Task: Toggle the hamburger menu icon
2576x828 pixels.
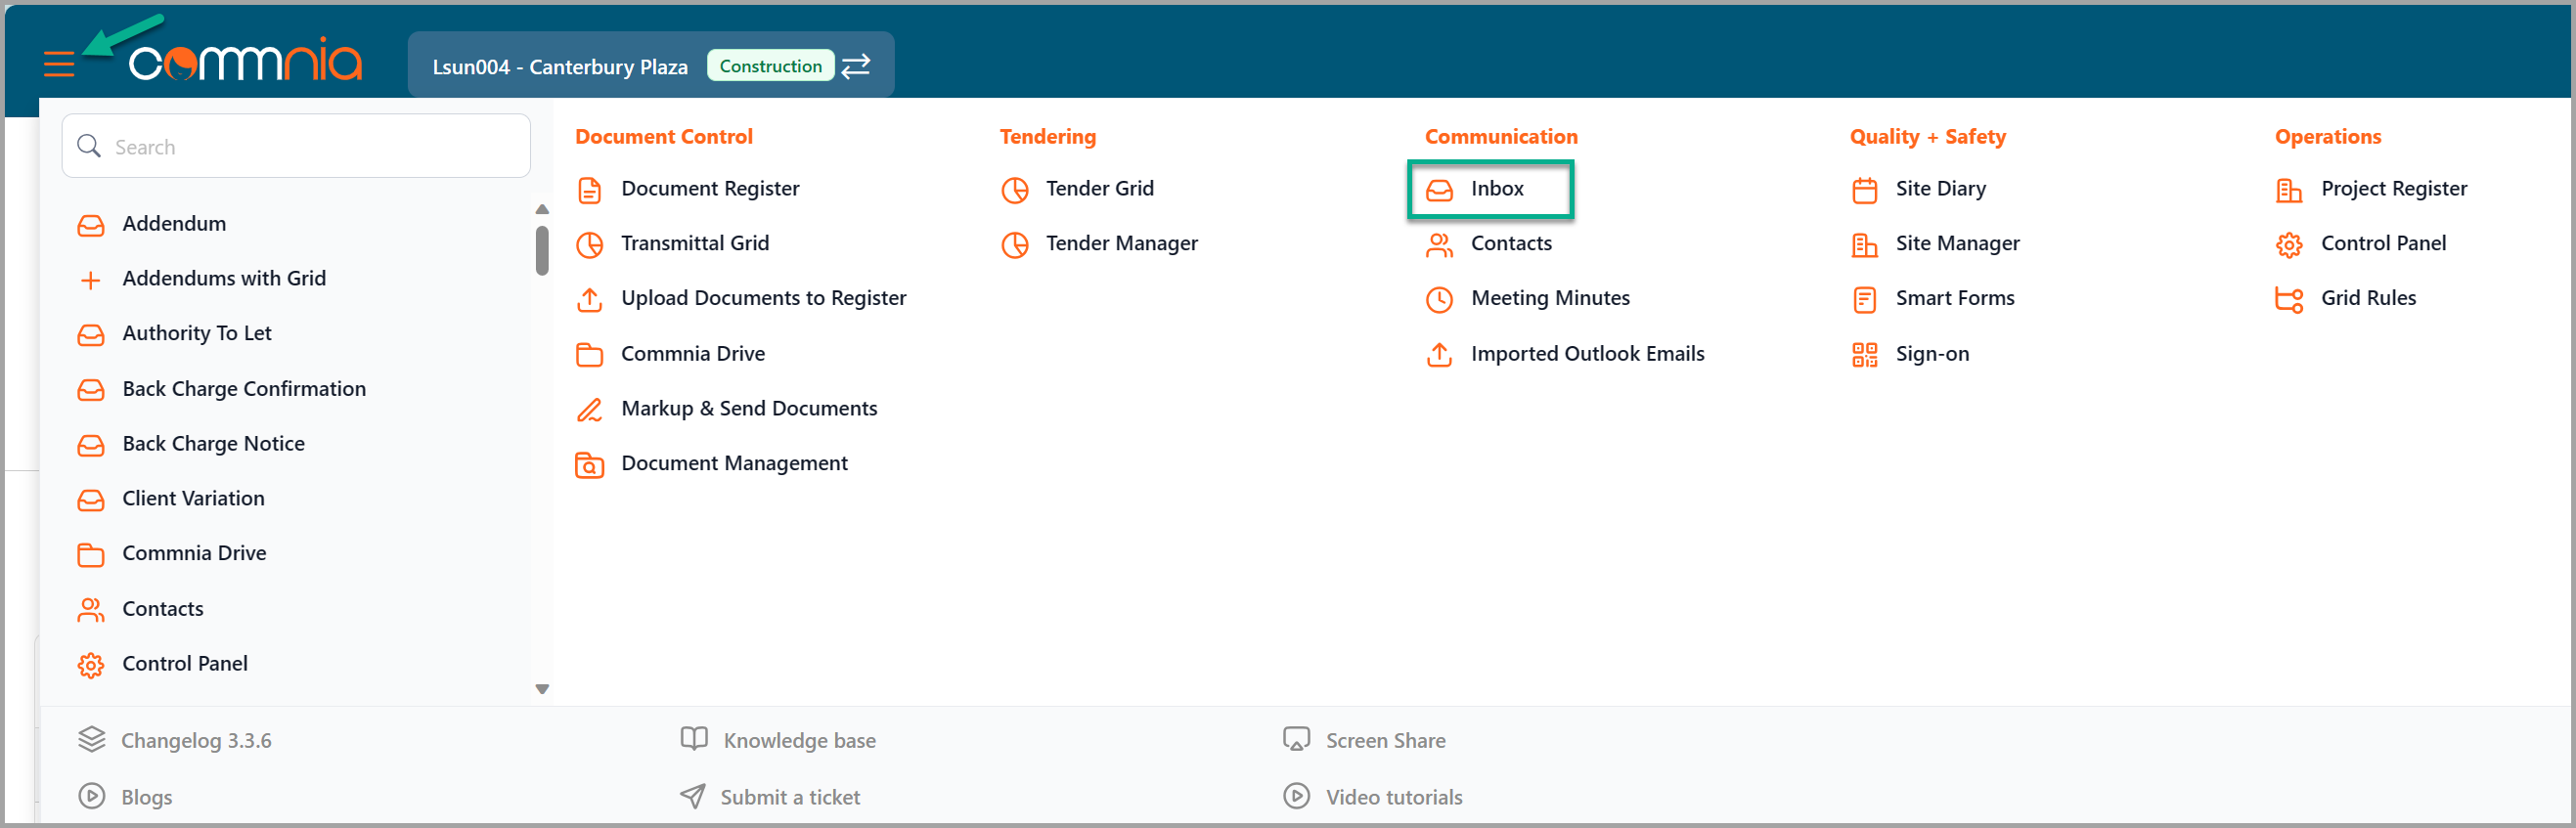Action: point(59,65)
